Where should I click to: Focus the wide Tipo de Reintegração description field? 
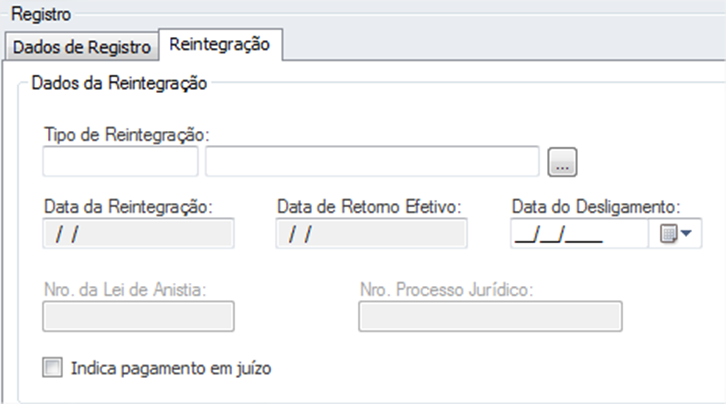372,161
